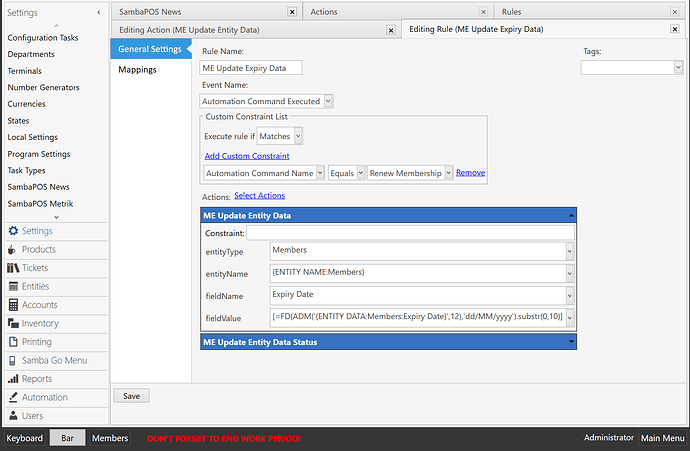Click the Administrator user label
690x451 pixels.
click(x=608, y=438)
